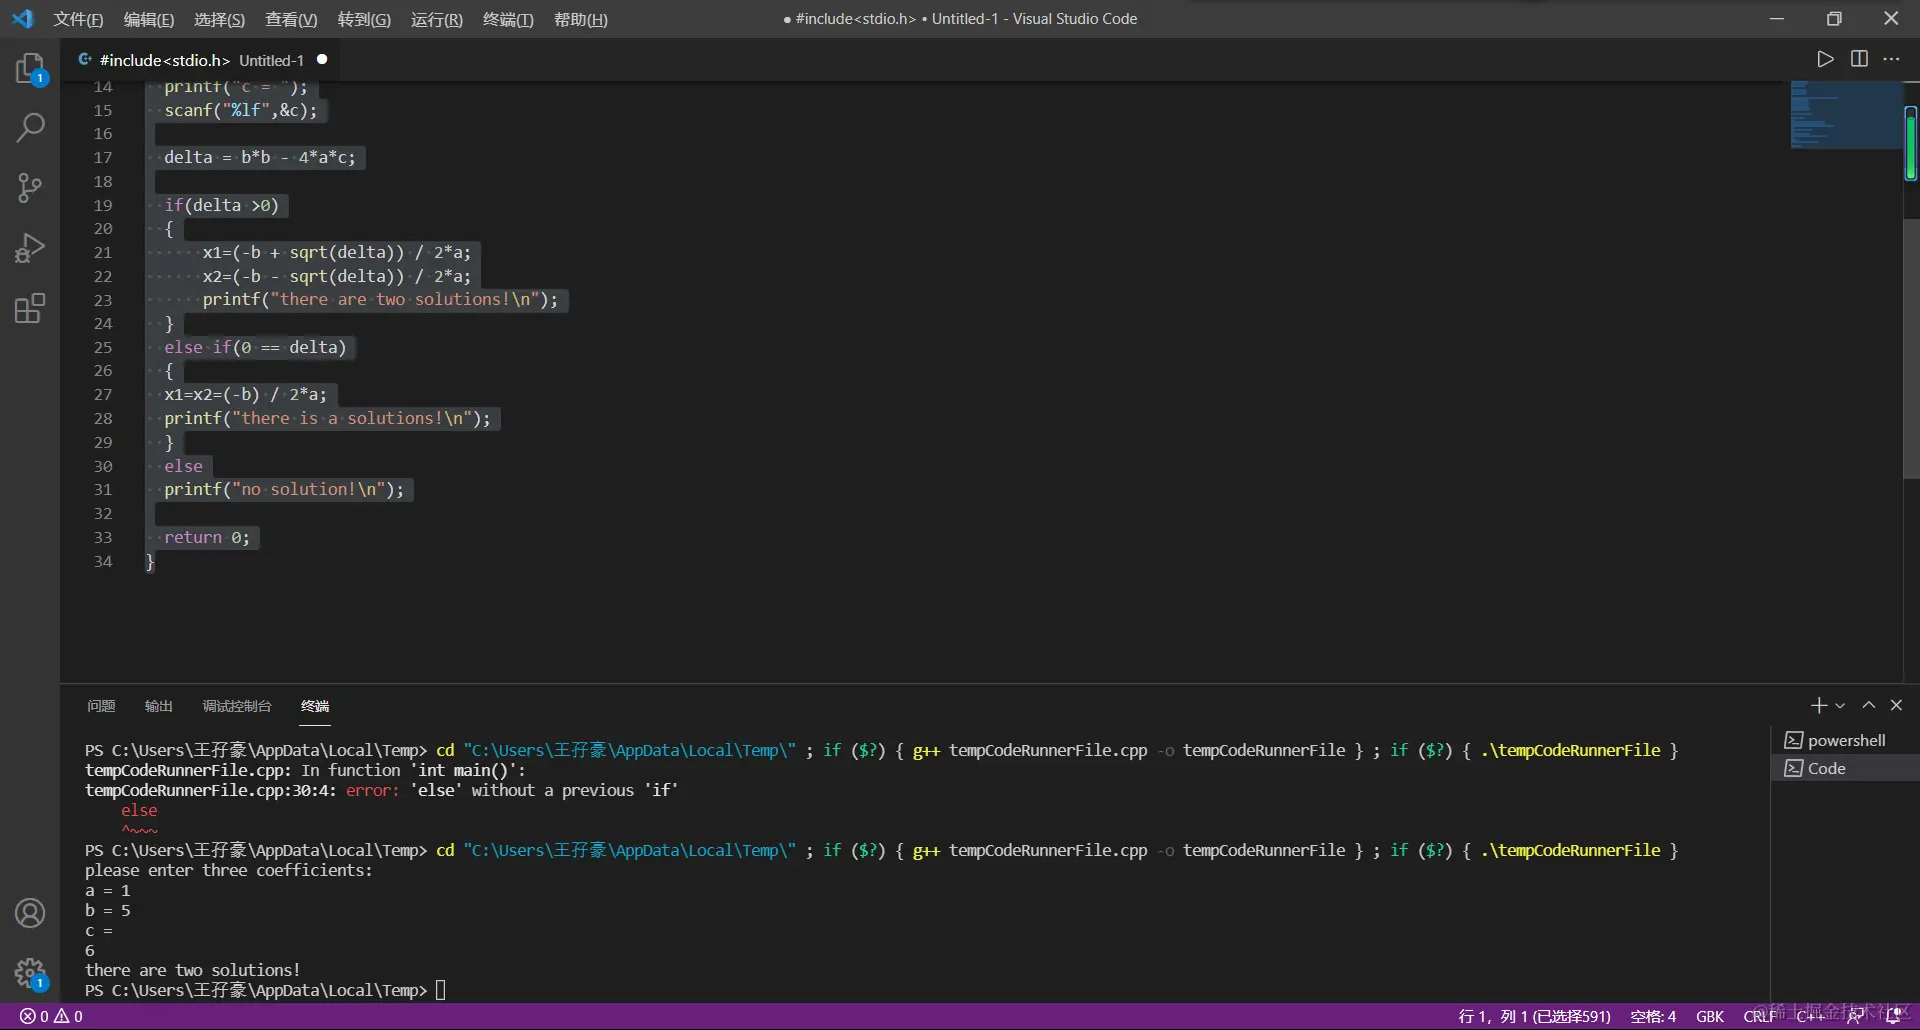Close the unsaved Untitled-1 tab via its dot
1920x1030 pixels.
pyautogui.click(x=322, y=59)
